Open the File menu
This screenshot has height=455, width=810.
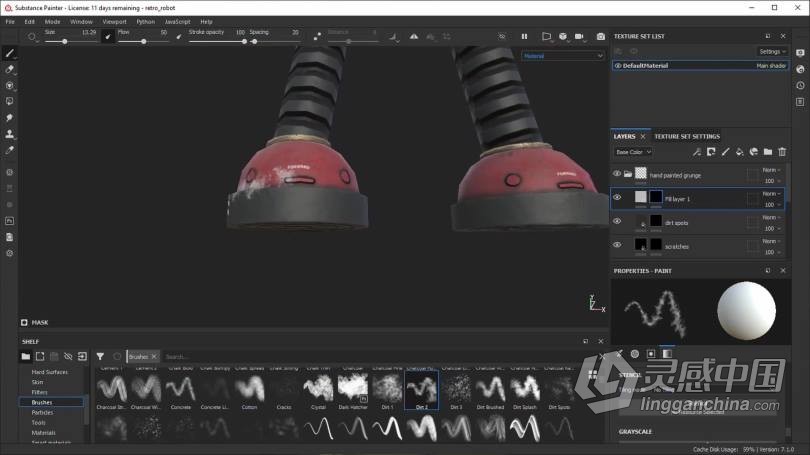tap(10, 22)
